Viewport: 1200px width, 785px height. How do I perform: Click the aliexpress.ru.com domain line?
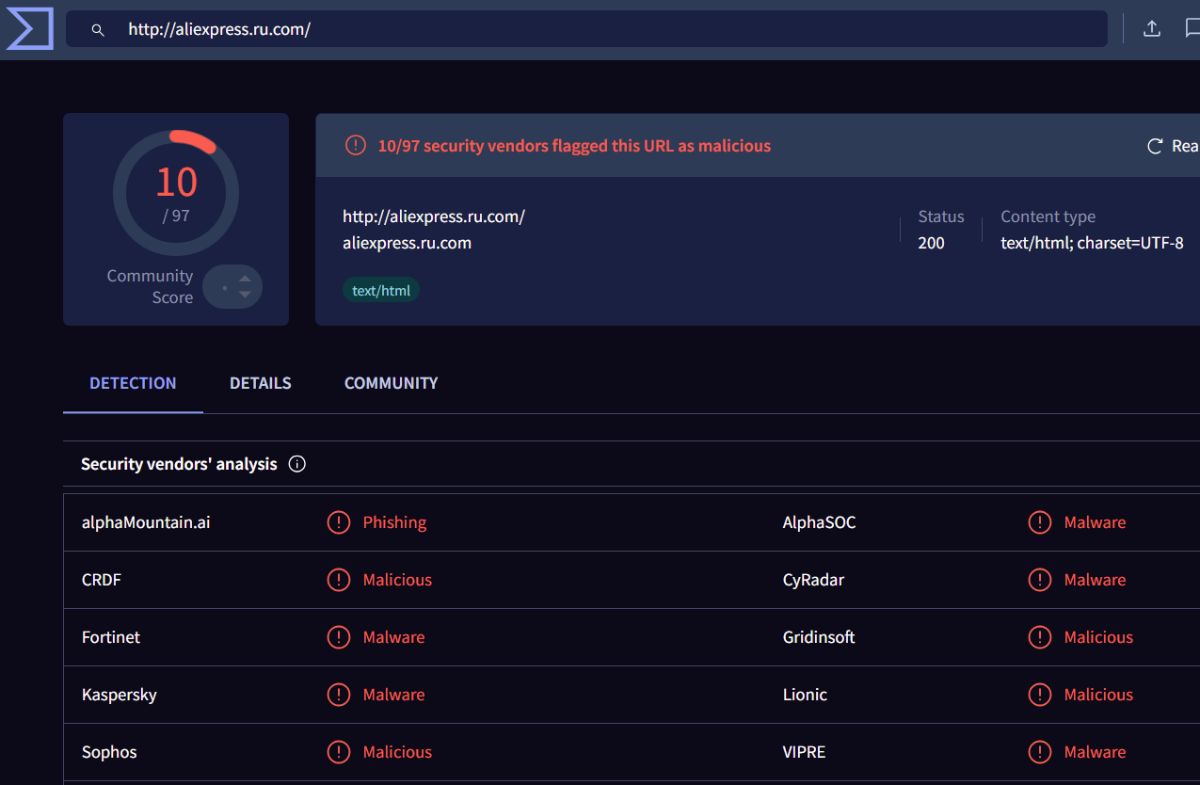(407, 243)
